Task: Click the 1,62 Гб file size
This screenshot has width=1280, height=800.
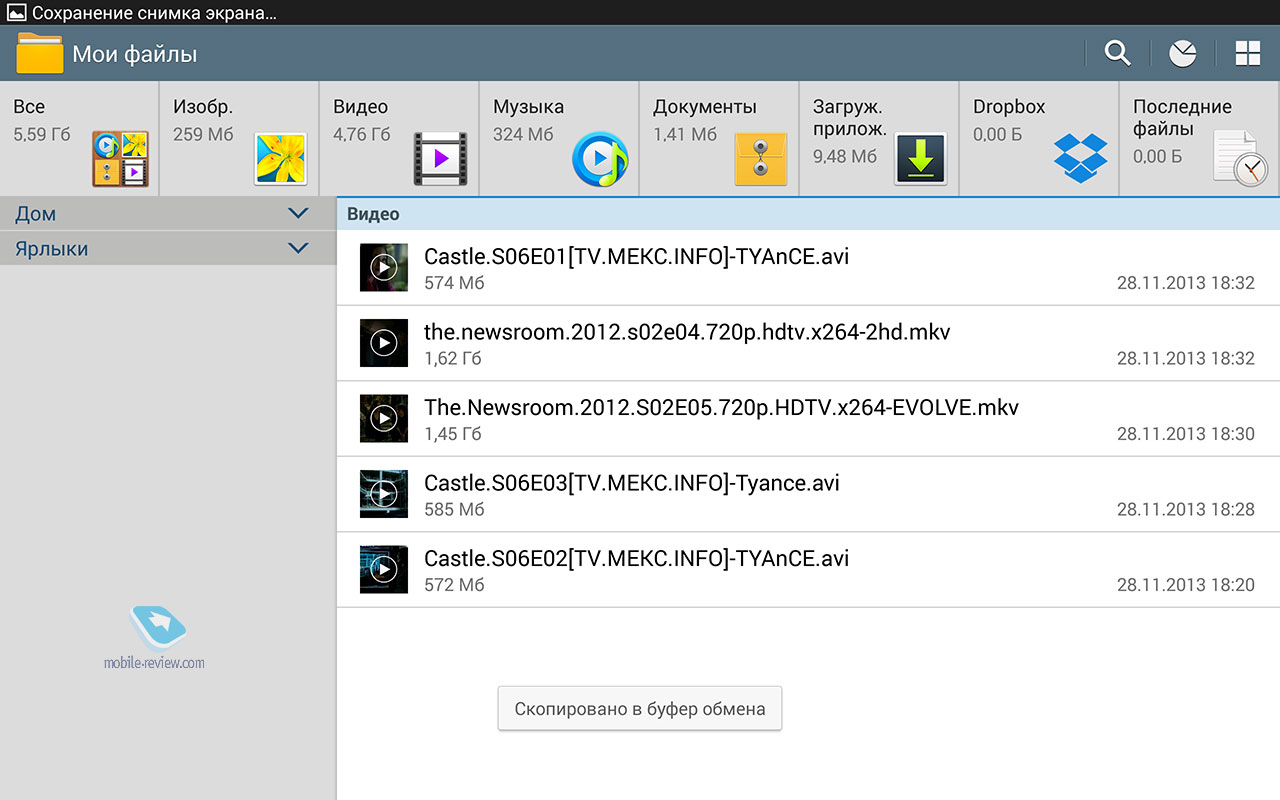Action: point(453,358)
